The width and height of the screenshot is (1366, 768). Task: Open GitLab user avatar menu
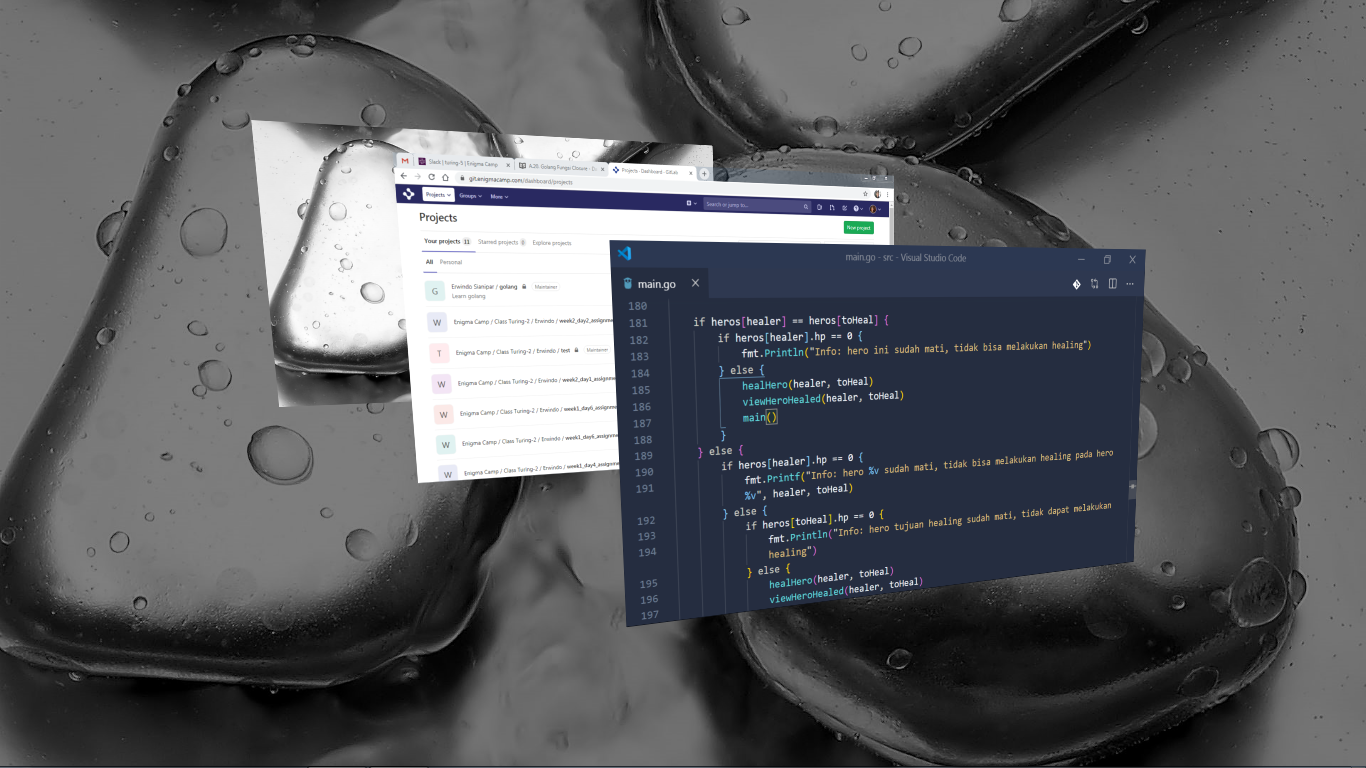click(x=876, y=209)
